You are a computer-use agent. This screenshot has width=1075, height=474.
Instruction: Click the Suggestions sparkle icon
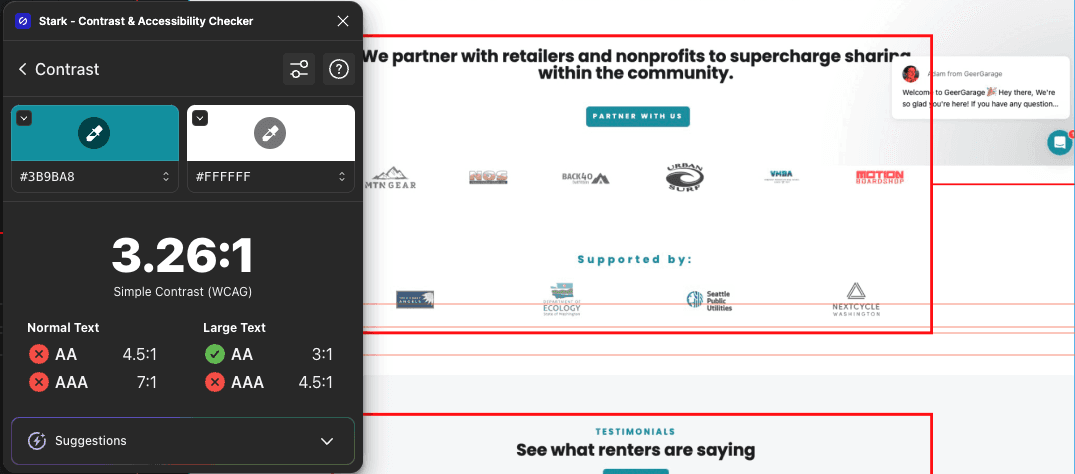click(37, 441)
